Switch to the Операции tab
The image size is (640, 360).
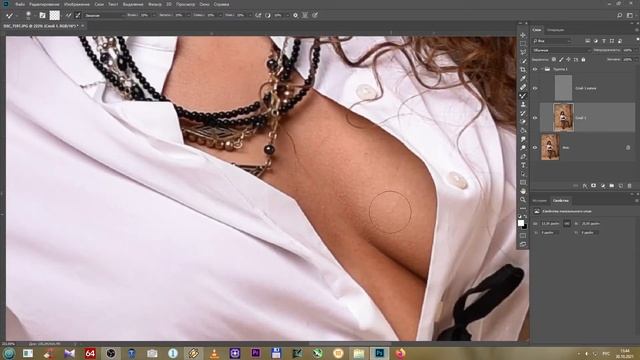[x=556, y=30]
